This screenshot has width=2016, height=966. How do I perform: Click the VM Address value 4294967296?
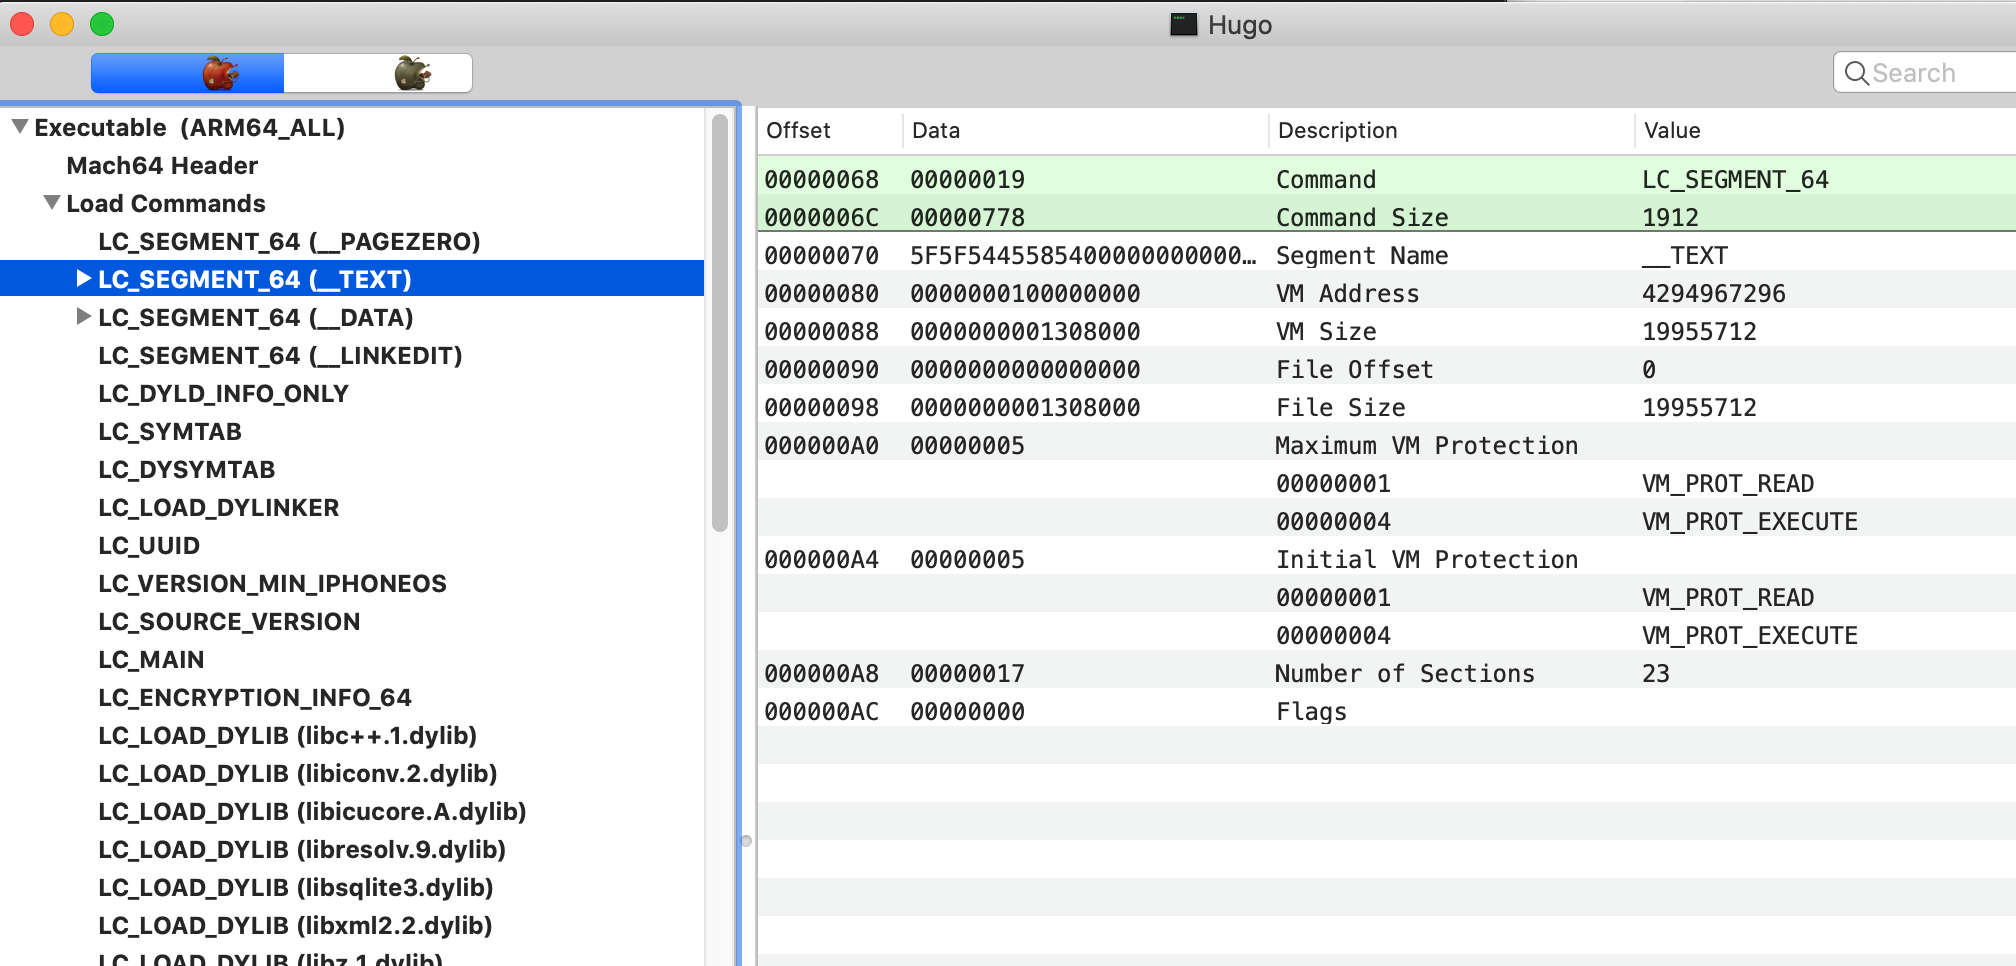click(1714, 294)
